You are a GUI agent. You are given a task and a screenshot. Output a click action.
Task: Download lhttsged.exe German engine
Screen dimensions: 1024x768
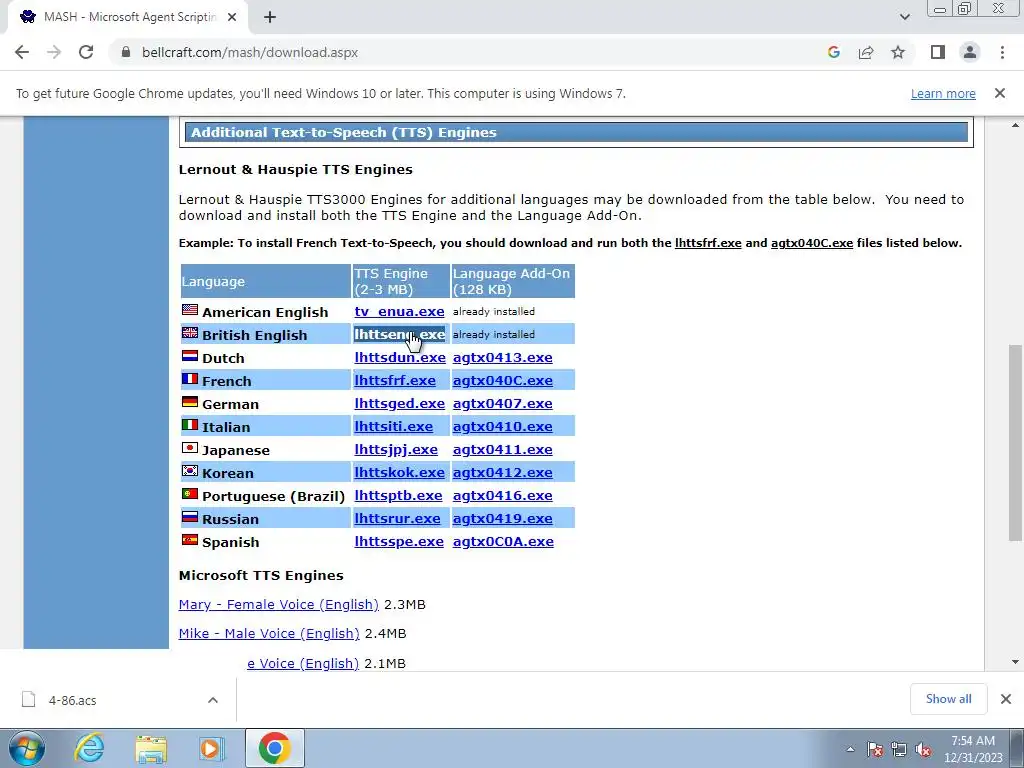tap(399, 404)
